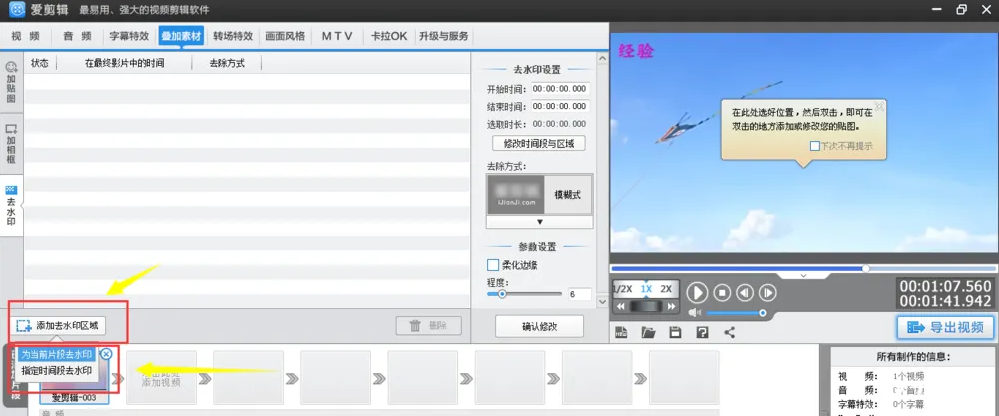Click the 添加去水印区域 button
This screenshot has width=999, height=416.
[x=58, y=326]
